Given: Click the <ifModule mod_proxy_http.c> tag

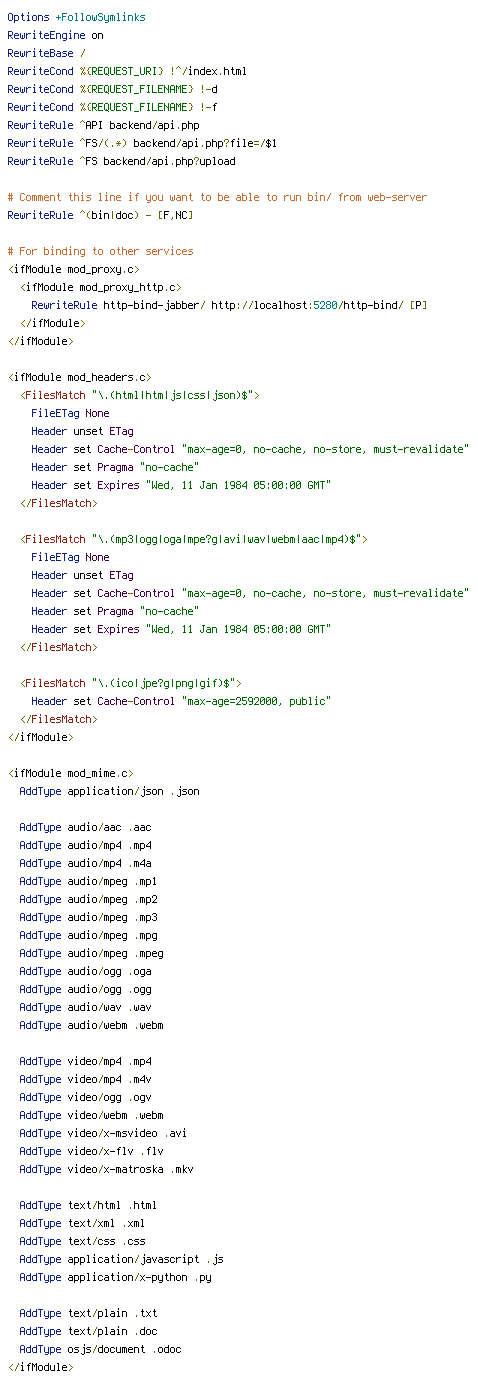Looking at the screenshot, I should (100, 287).
